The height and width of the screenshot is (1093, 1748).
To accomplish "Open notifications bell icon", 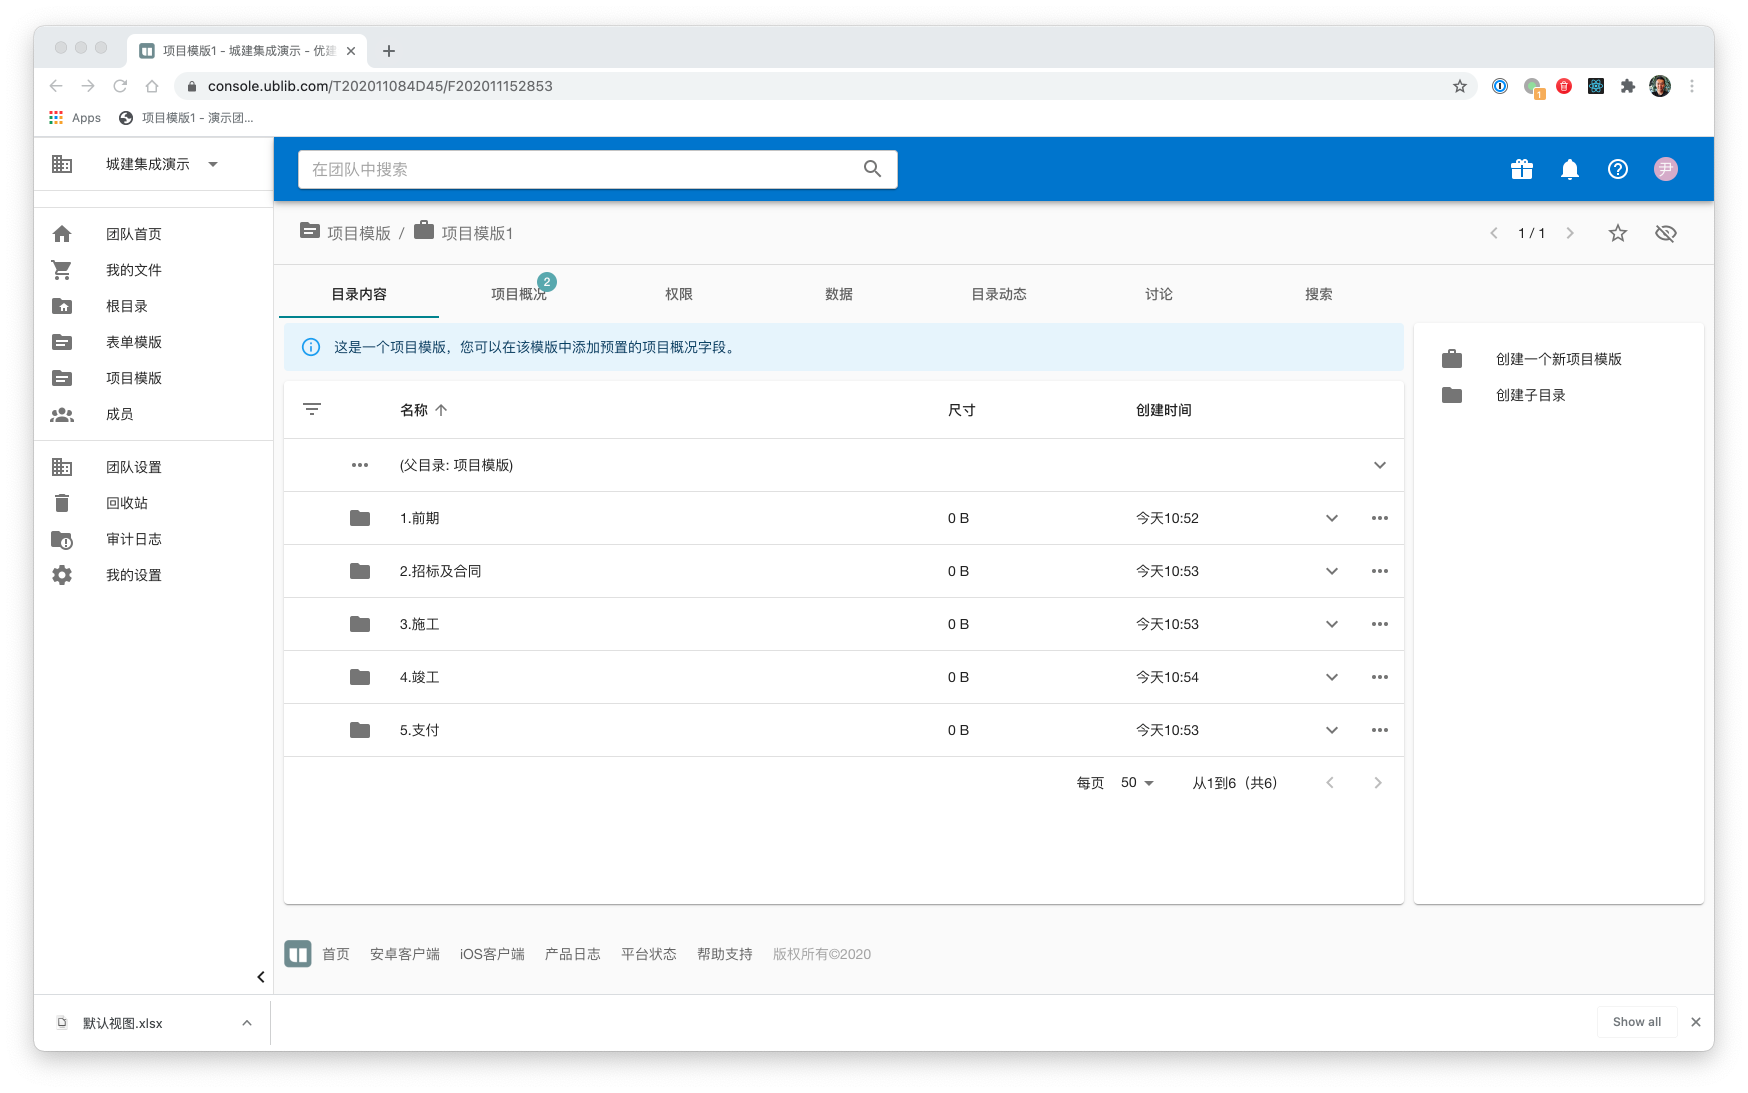I will coord(1569,169).
